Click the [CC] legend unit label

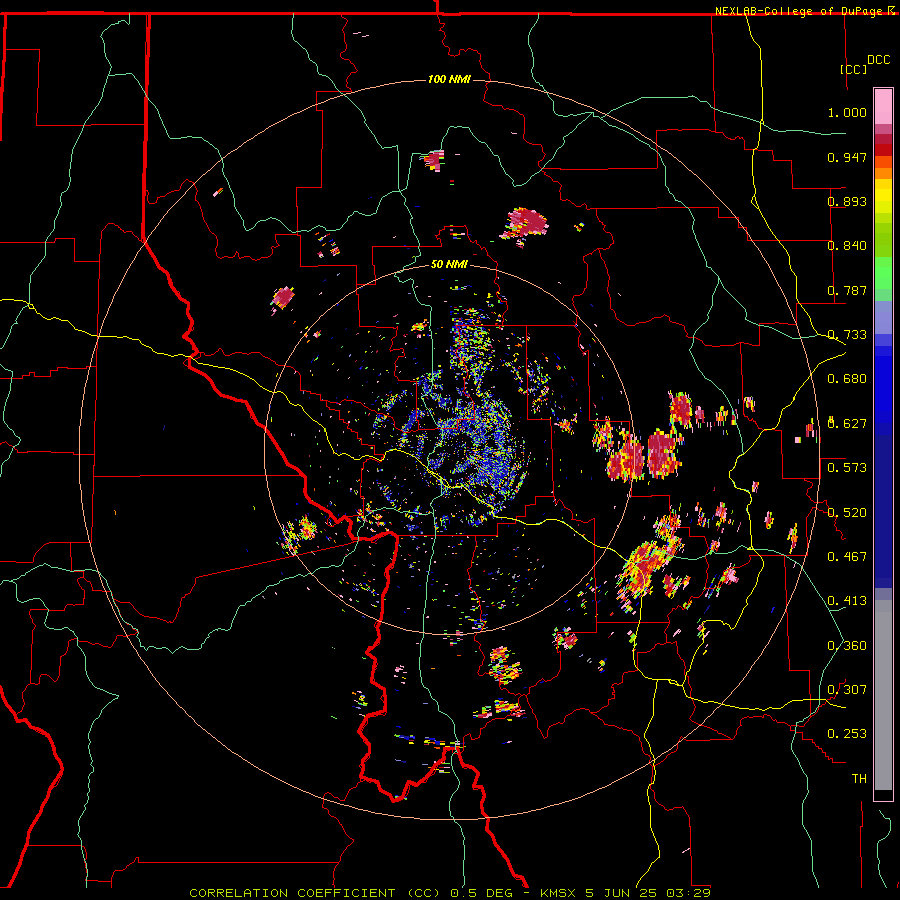853,69
